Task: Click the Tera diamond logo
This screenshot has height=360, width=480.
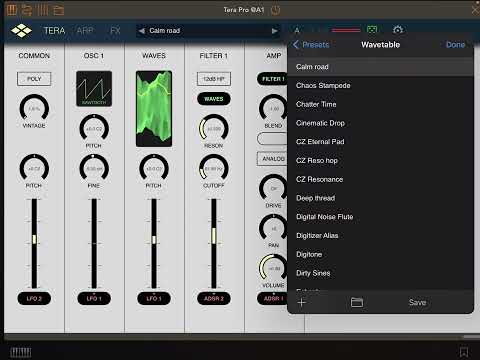Action: pos(21,31)
